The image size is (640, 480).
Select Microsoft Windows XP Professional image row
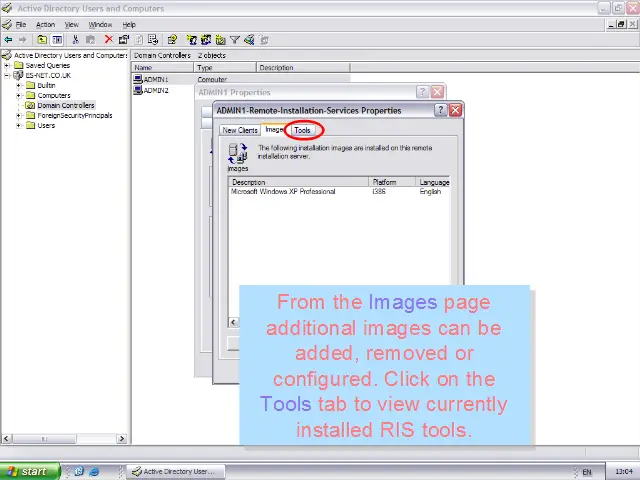(x=283, y=192)
